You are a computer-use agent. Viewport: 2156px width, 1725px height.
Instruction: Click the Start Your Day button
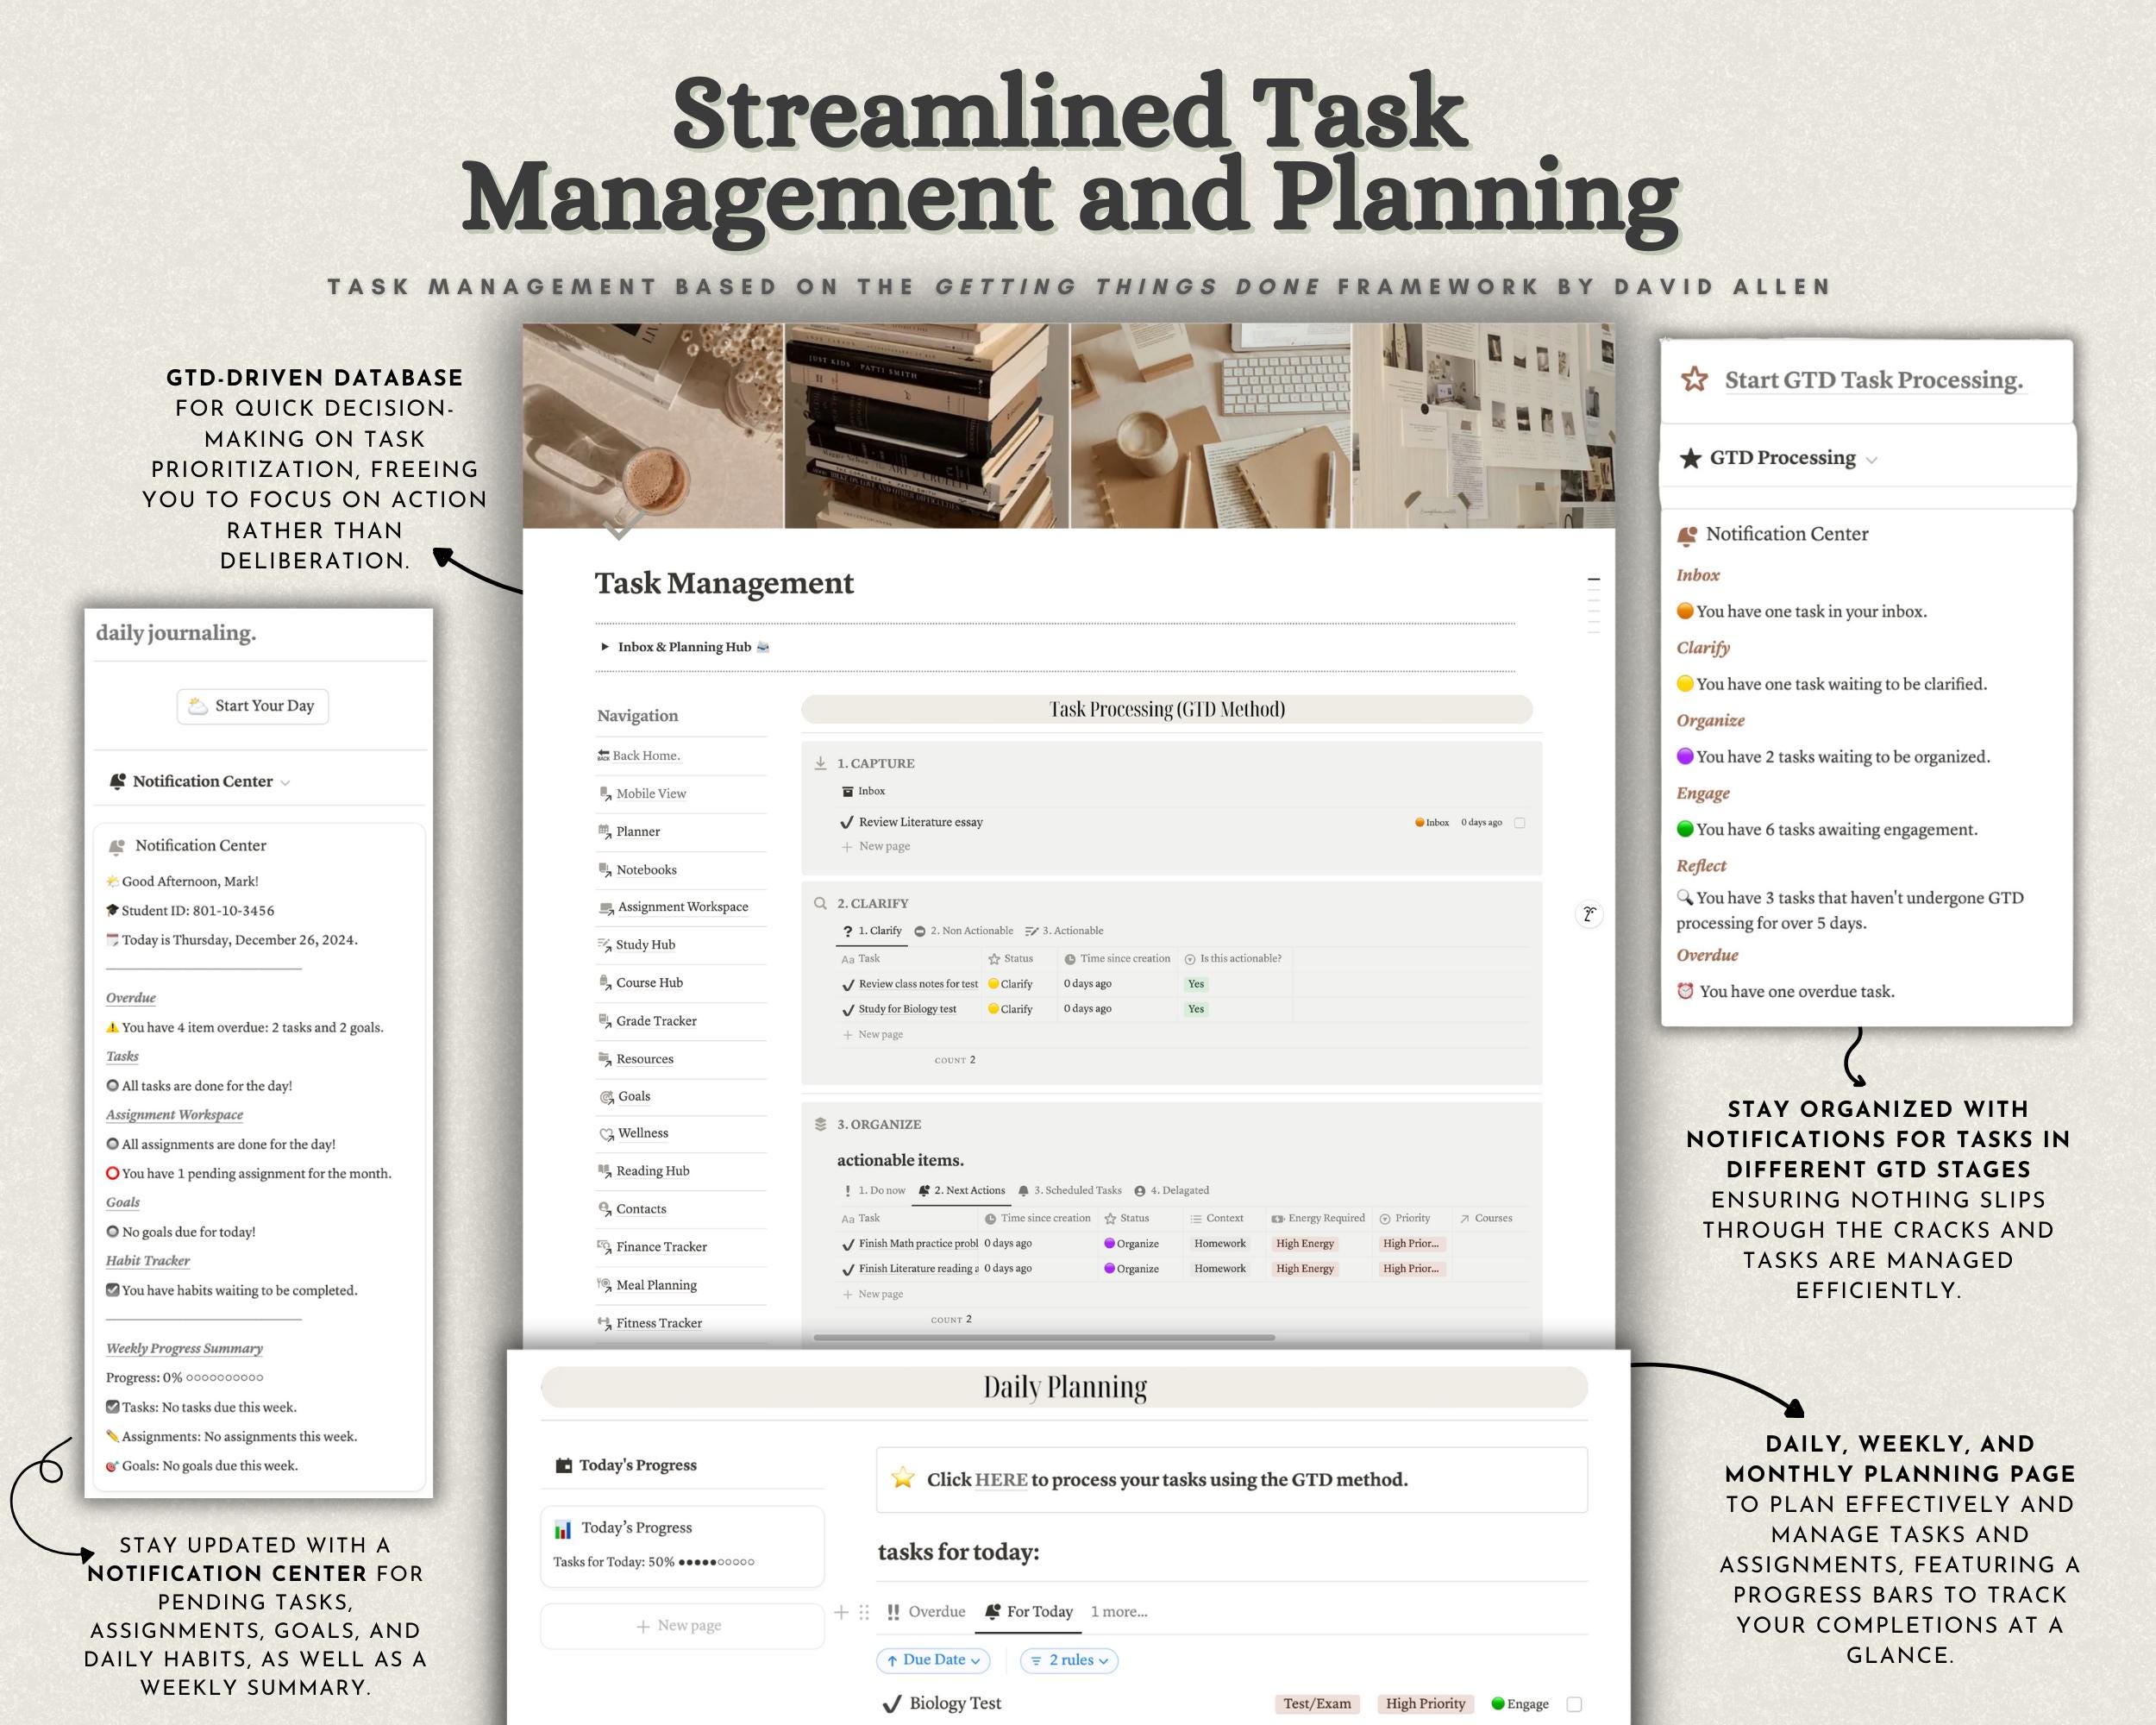pos(252,706)
